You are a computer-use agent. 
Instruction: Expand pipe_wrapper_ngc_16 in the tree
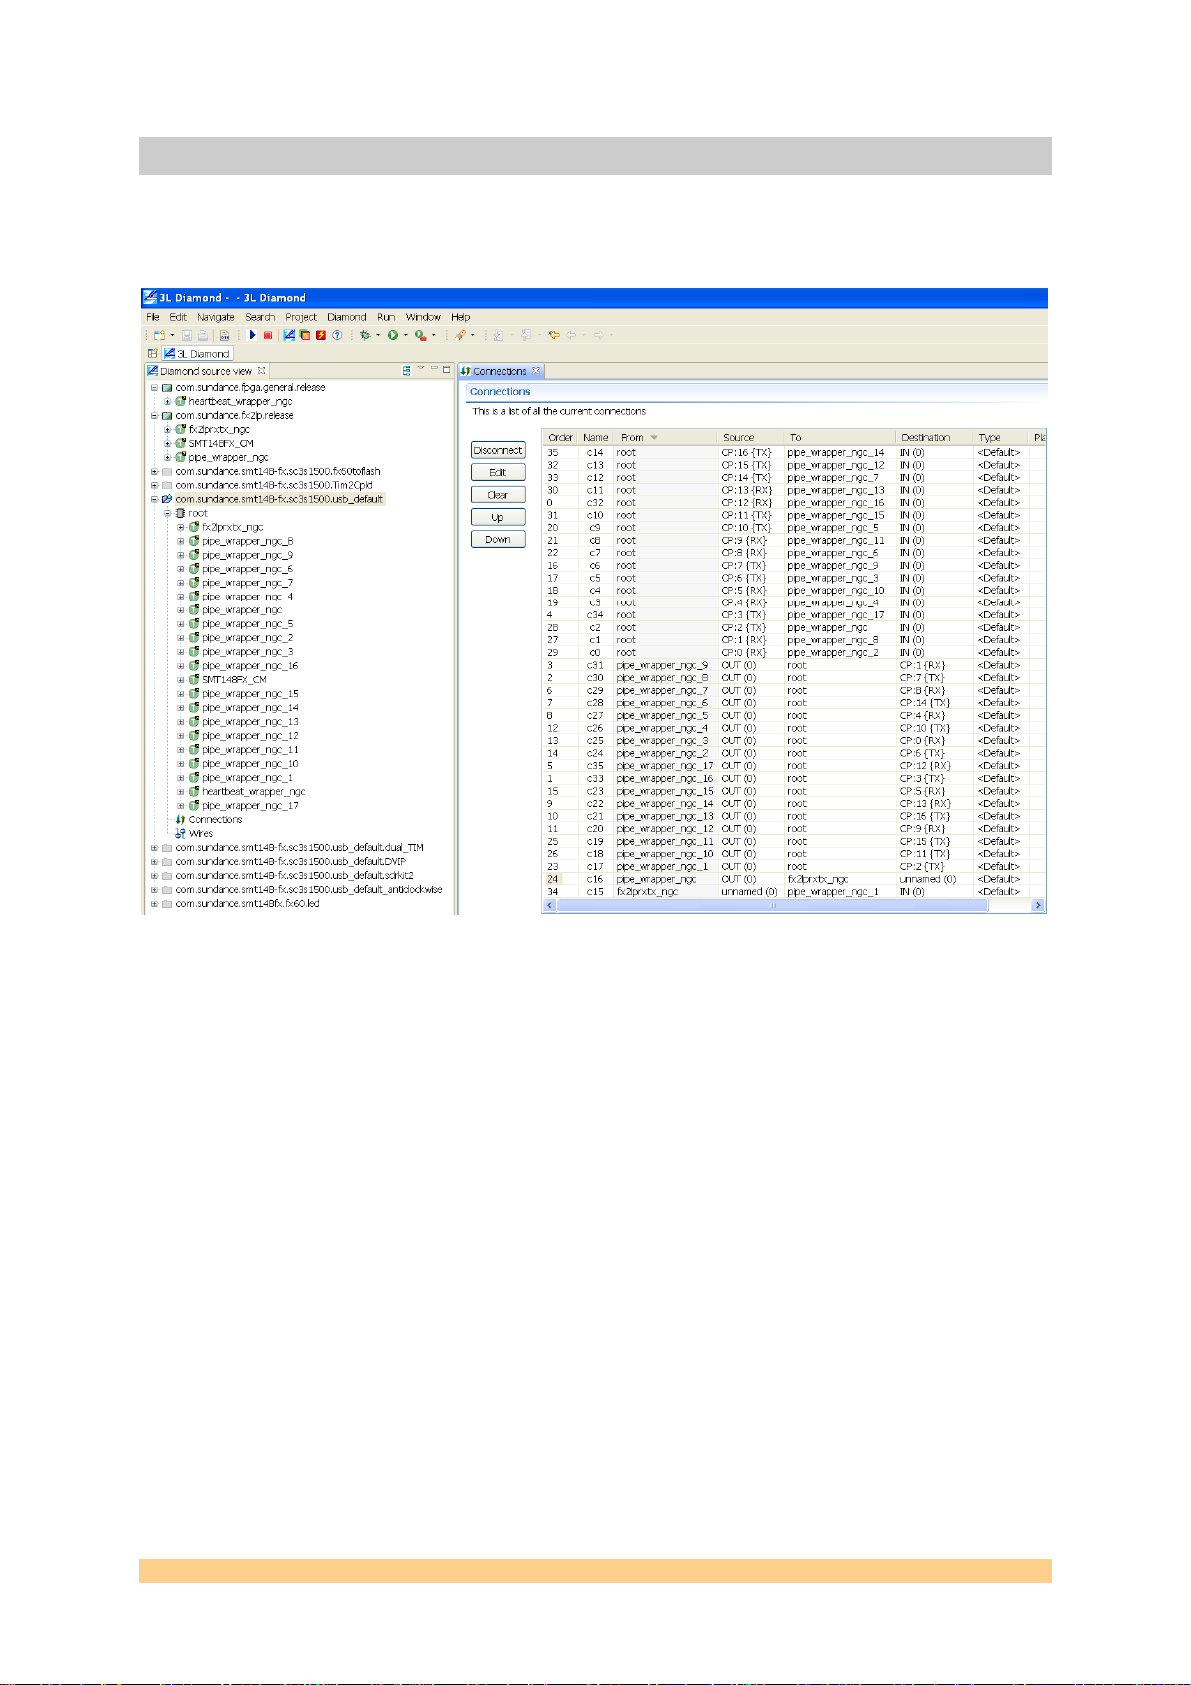pyautogui.click(x=181, y=665)
